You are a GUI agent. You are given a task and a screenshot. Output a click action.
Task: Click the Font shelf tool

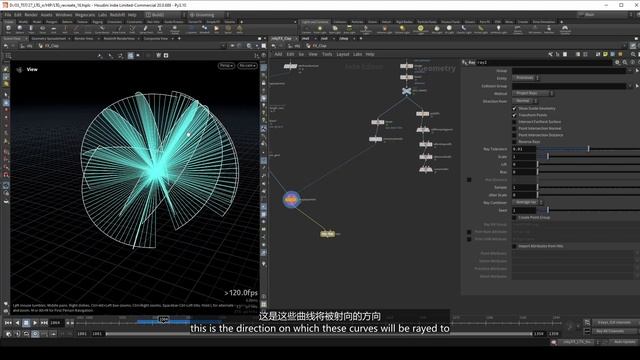coord(160,29)
